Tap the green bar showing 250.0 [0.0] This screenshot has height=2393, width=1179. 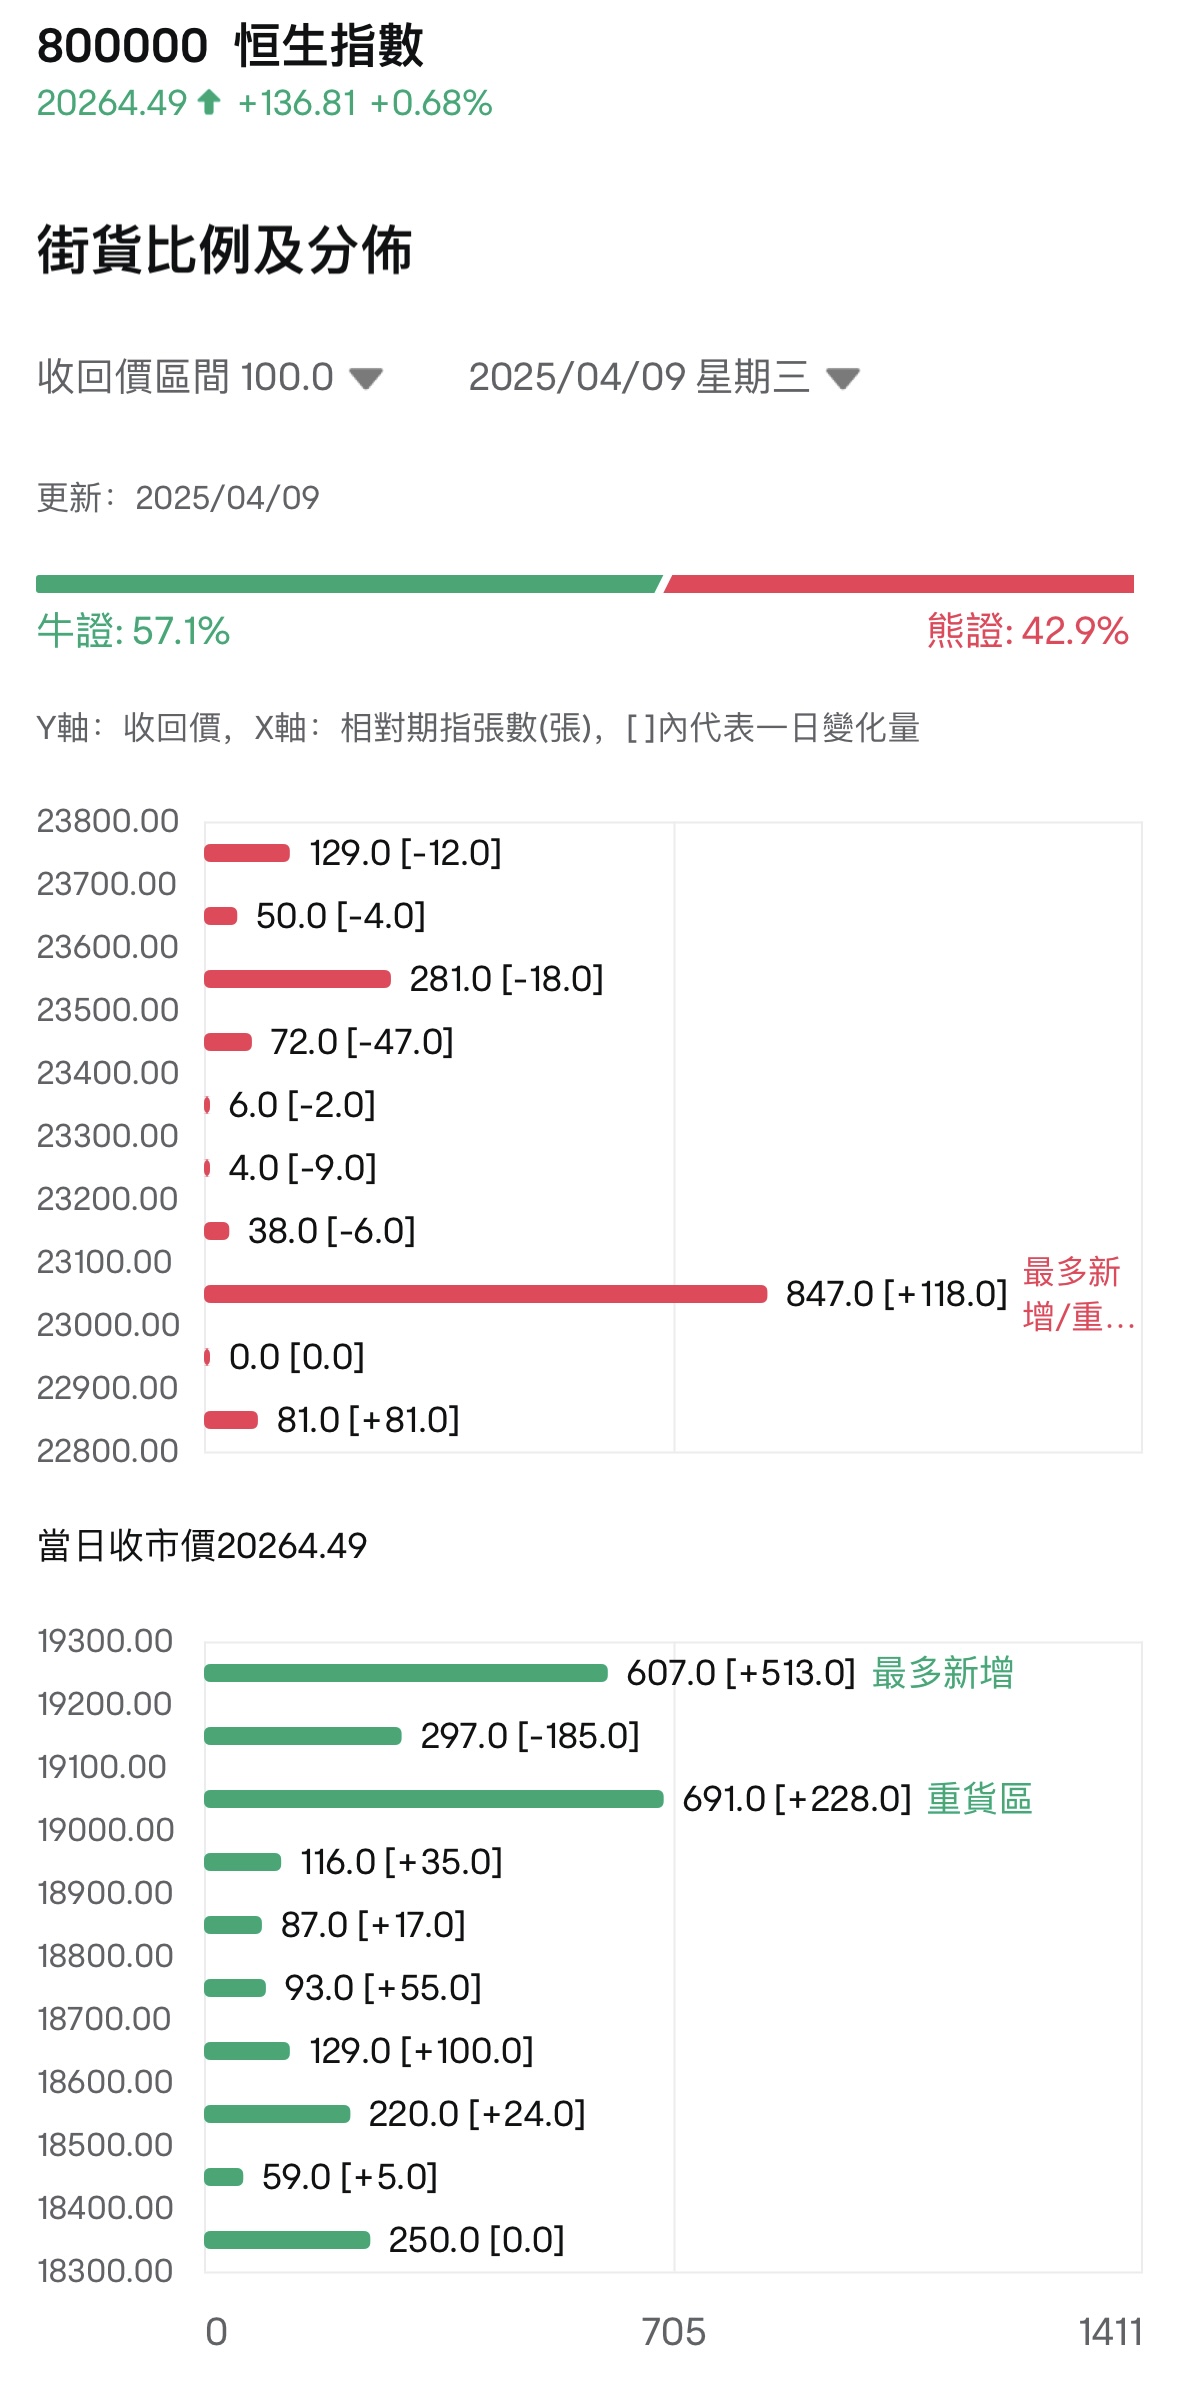[287, 2240]
